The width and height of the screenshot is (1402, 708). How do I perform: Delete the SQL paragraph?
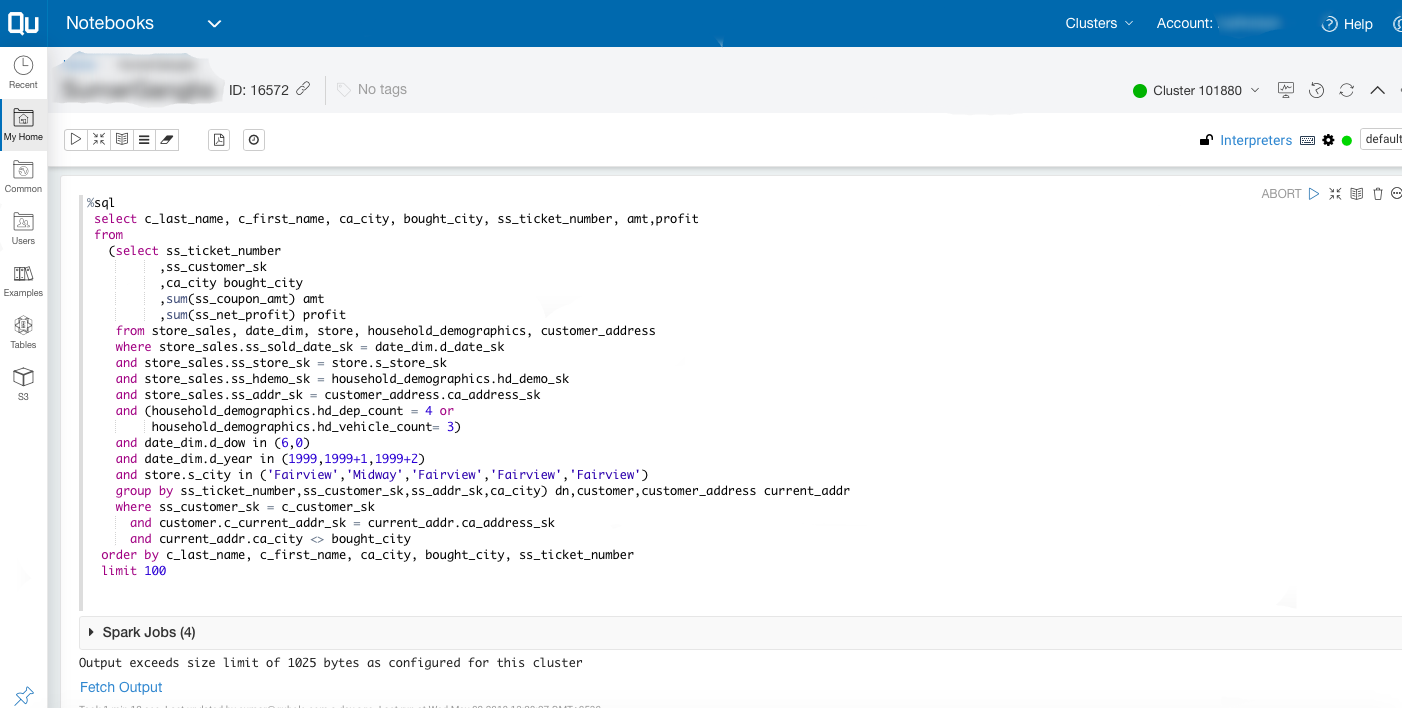tap(1378, 194)
